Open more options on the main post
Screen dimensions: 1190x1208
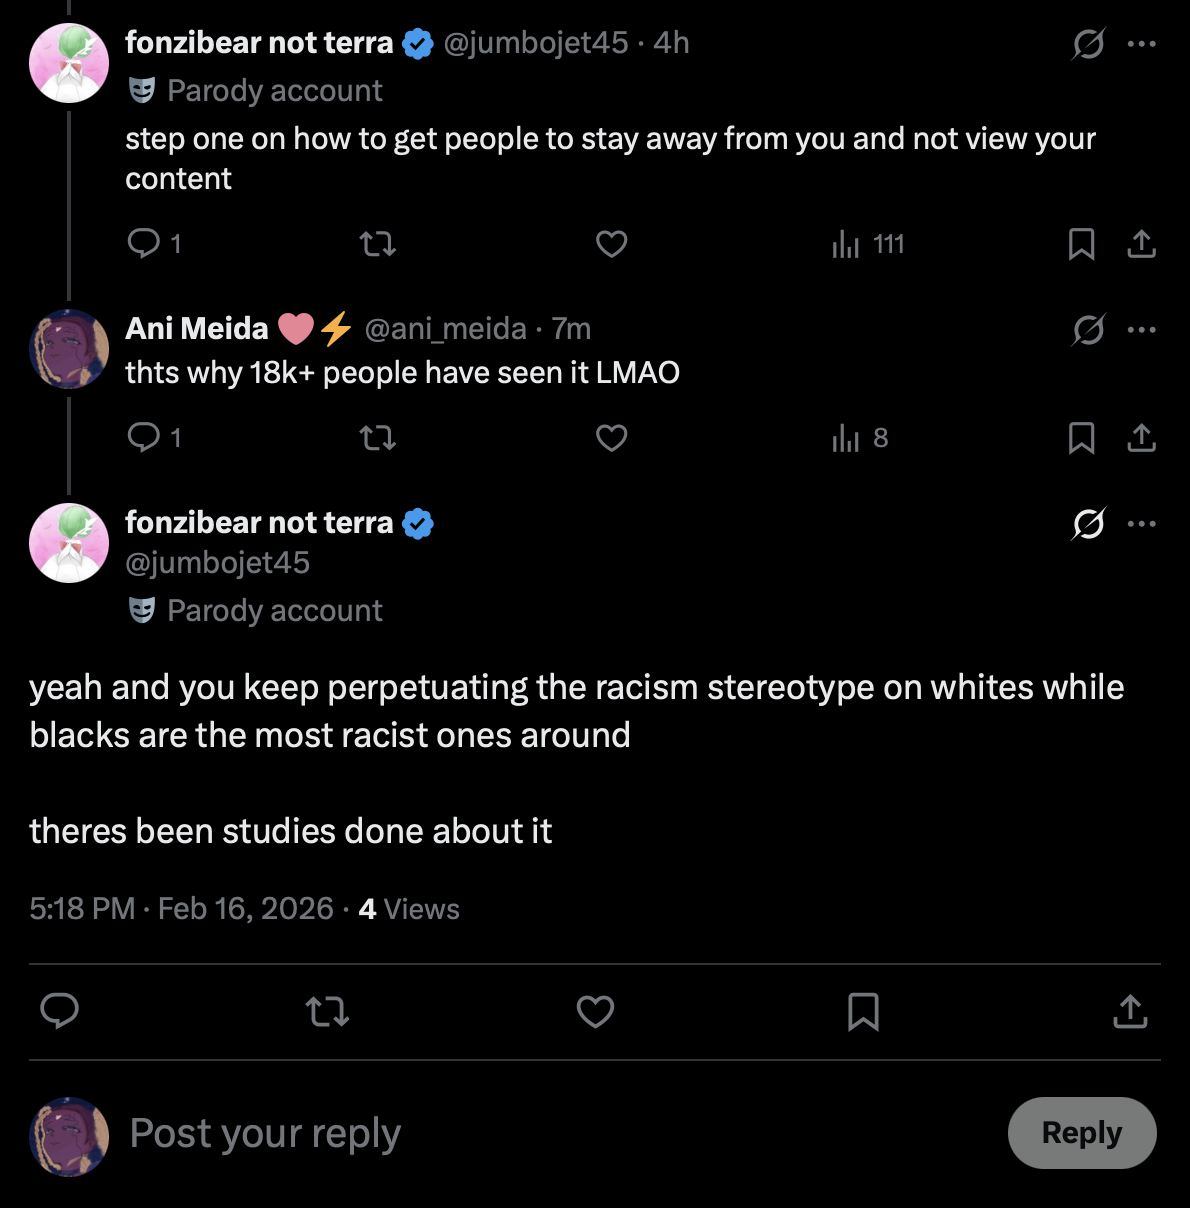click(1142, 523)
